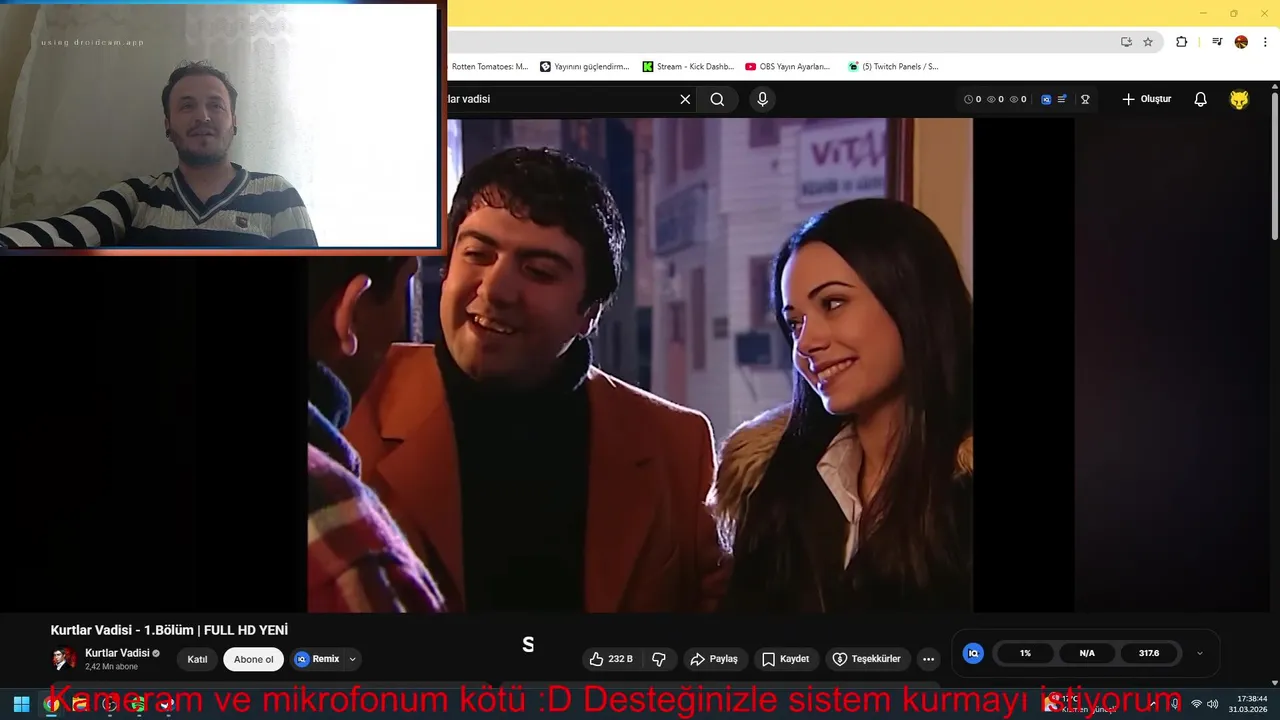Click the install/cast icon in address bar
This screenshot has width=1280, height=720.
[1126, 42]
